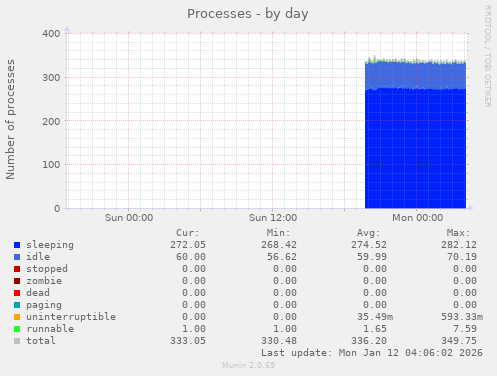The width and height of the screenshot is (497, 376).
Task: Click the 'Last update' timestamp line
Action: point(372,353)
